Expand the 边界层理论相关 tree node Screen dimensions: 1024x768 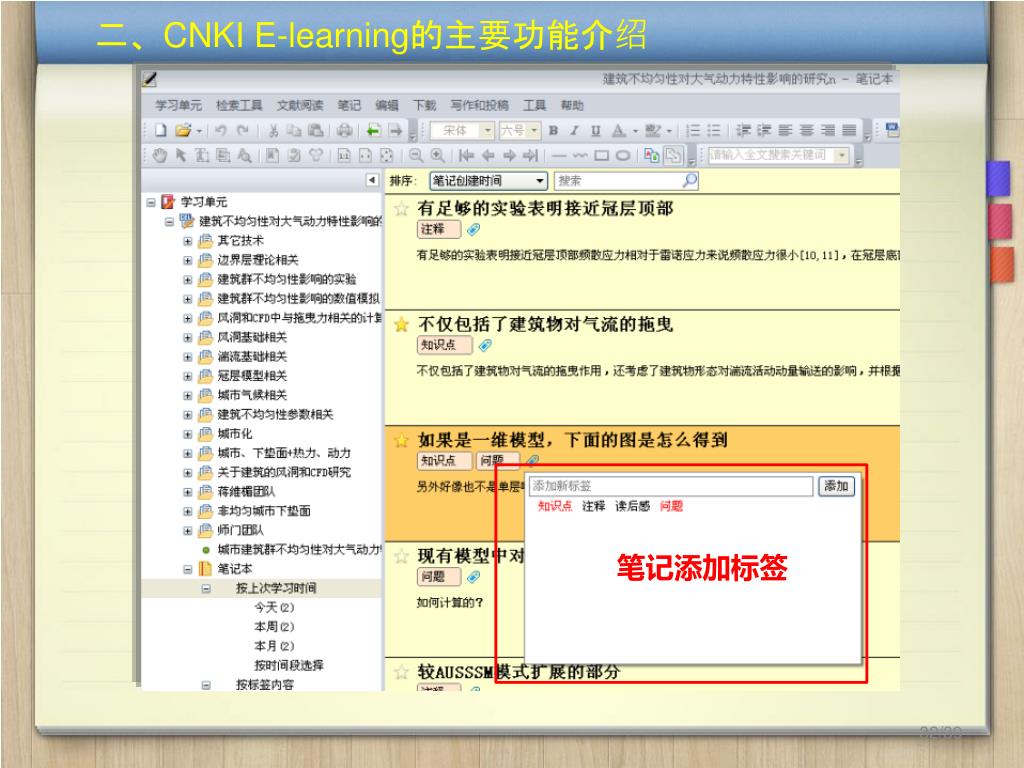click(187, 261)
